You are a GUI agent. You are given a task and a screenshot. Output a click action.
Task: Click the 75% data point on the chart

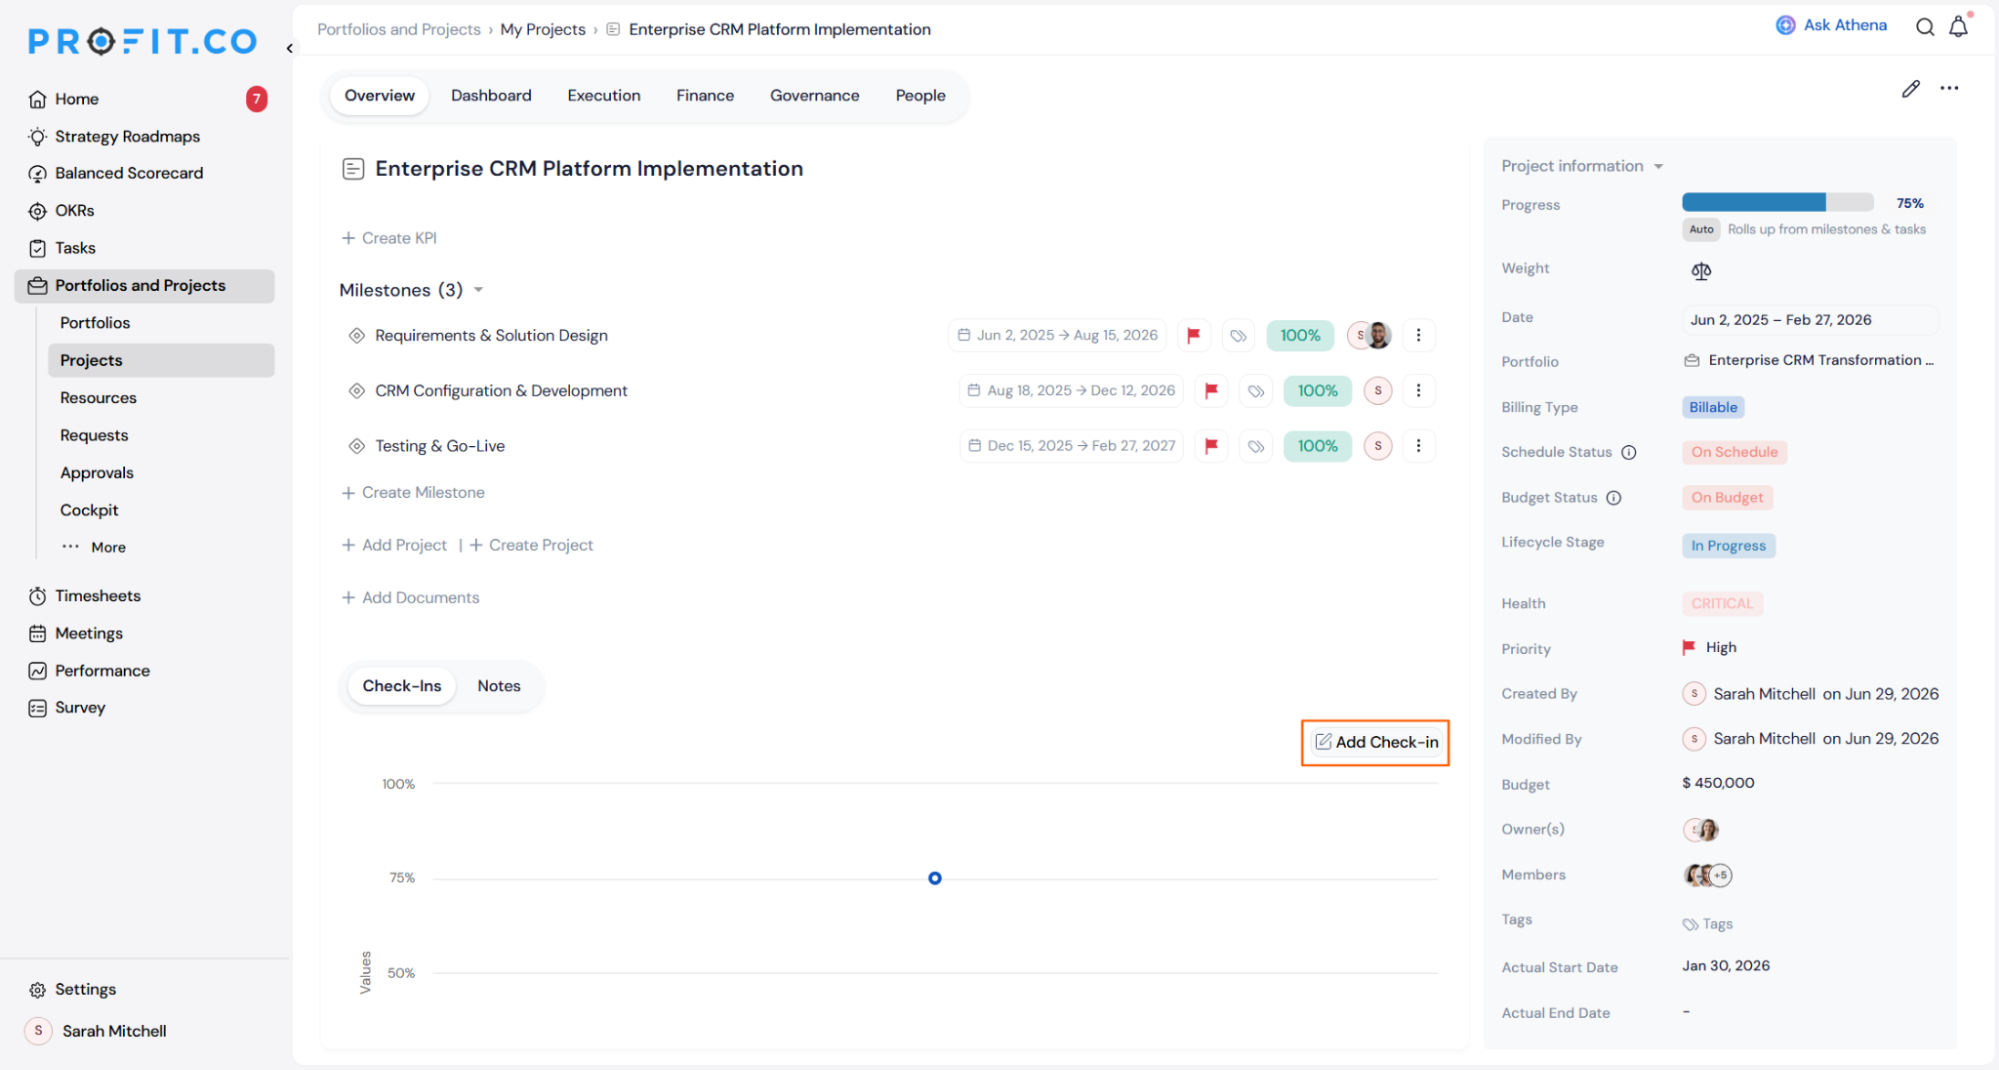(934, 879)
